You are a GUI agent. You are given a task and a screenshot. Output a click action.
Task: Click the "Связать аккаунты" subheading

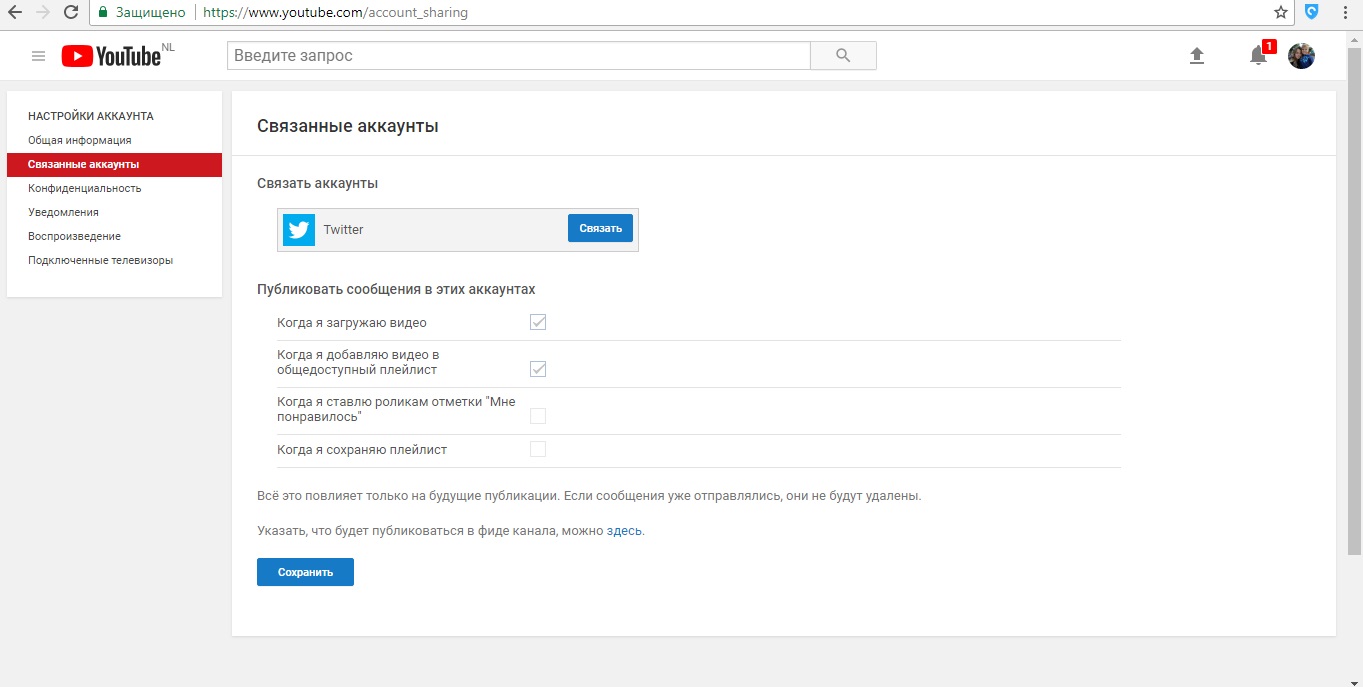(x=318, y=183)
